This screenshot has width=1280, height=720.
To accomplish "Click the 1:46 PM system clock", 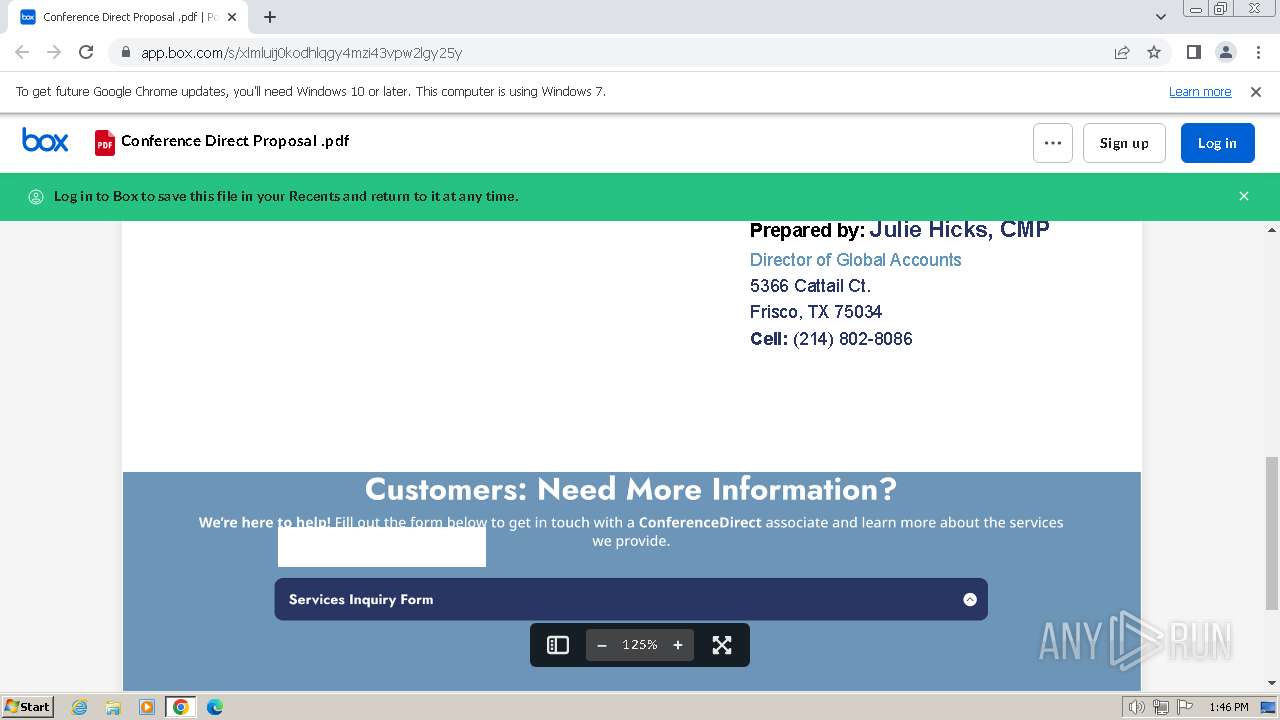I will [x=1229, y=707].
